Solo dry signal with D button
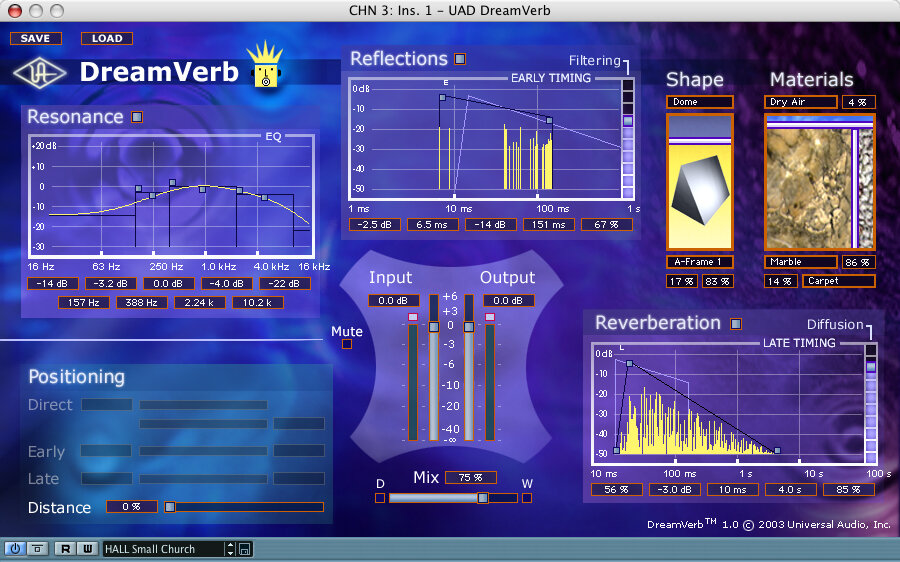The height and width of the screenshot is (562, 900). point(380,498)
